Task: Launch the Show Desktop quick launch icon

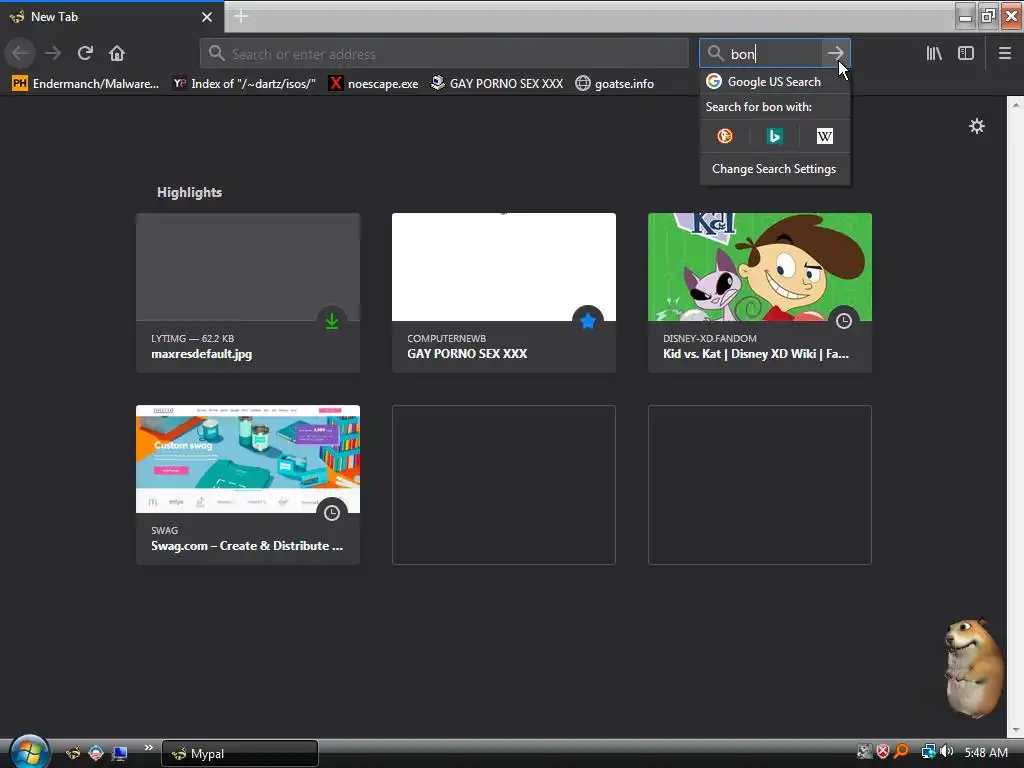Action: pos(120,753)
